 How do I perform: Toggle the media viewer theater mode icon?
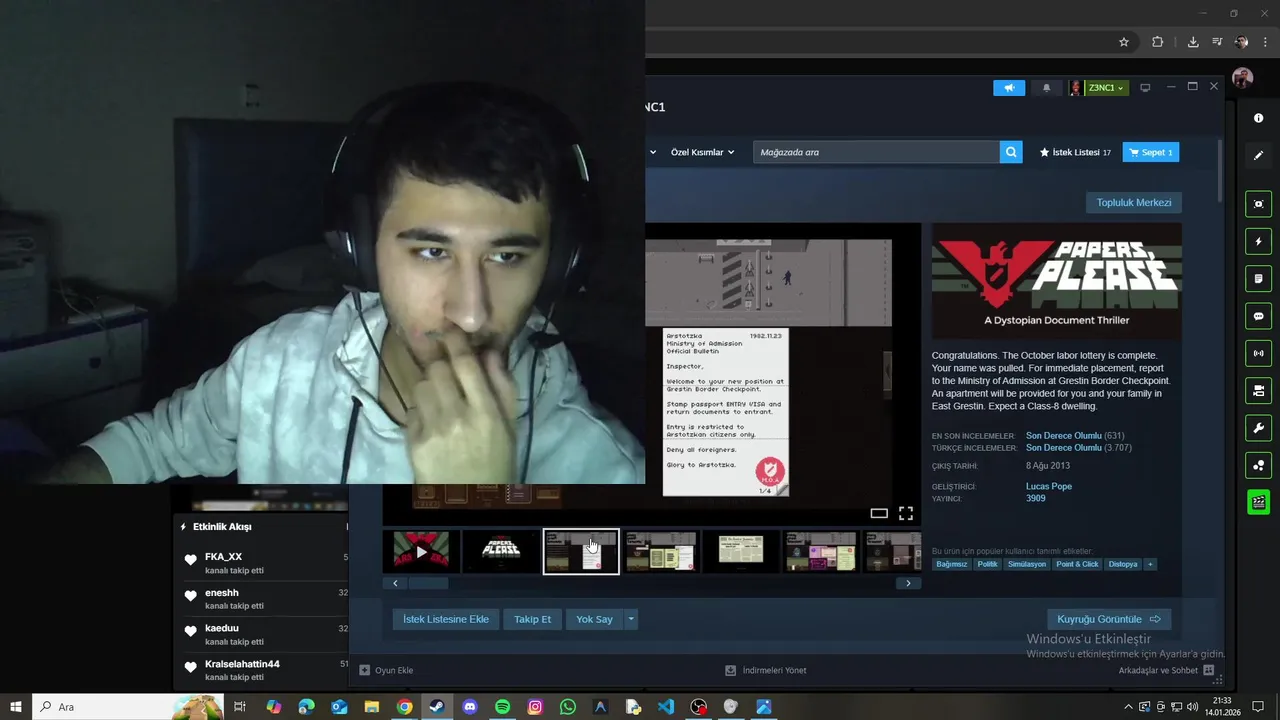point(879,513)
